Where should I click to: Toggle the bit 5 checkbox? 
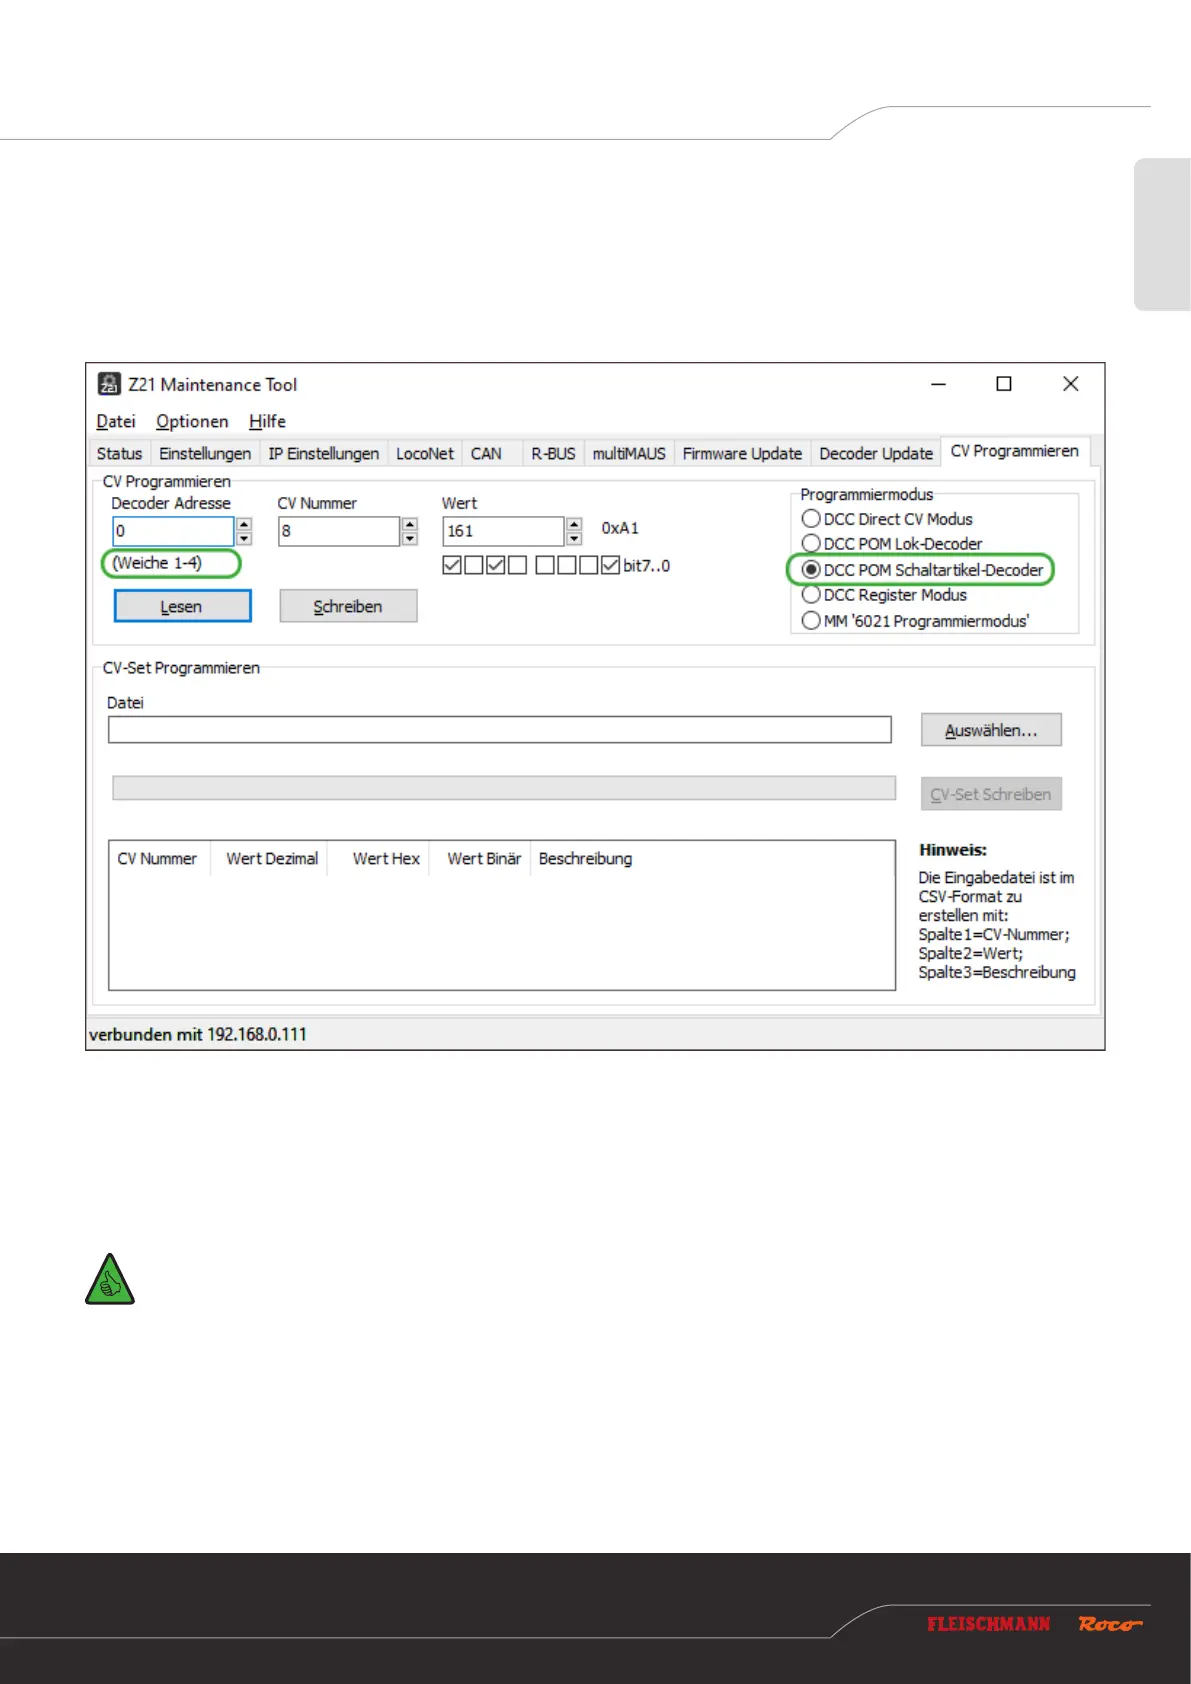pos(496,565)
